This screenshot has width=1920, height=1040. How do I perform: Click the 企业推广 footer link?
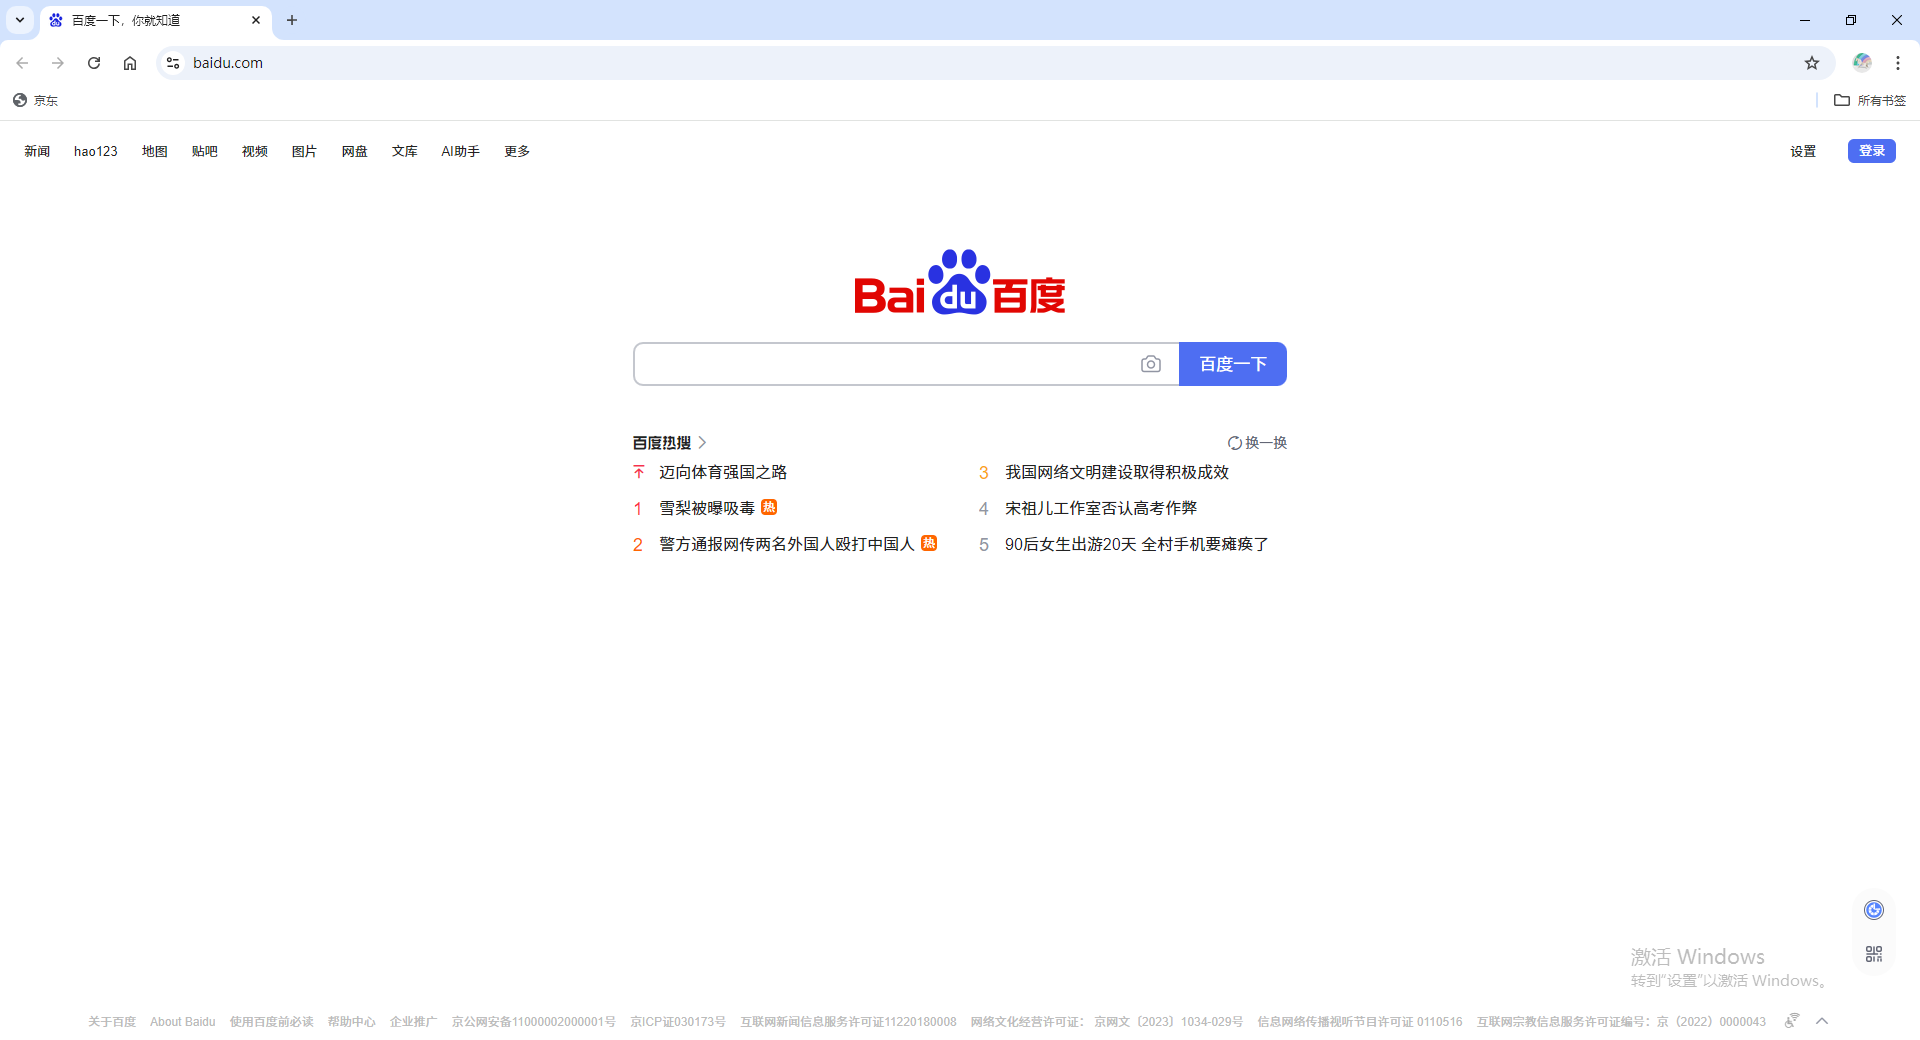click(414, 1022)
